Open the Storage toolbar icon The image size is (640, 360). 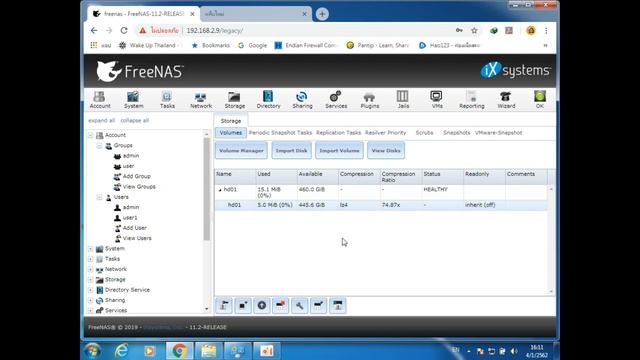[x=234, y=100]
